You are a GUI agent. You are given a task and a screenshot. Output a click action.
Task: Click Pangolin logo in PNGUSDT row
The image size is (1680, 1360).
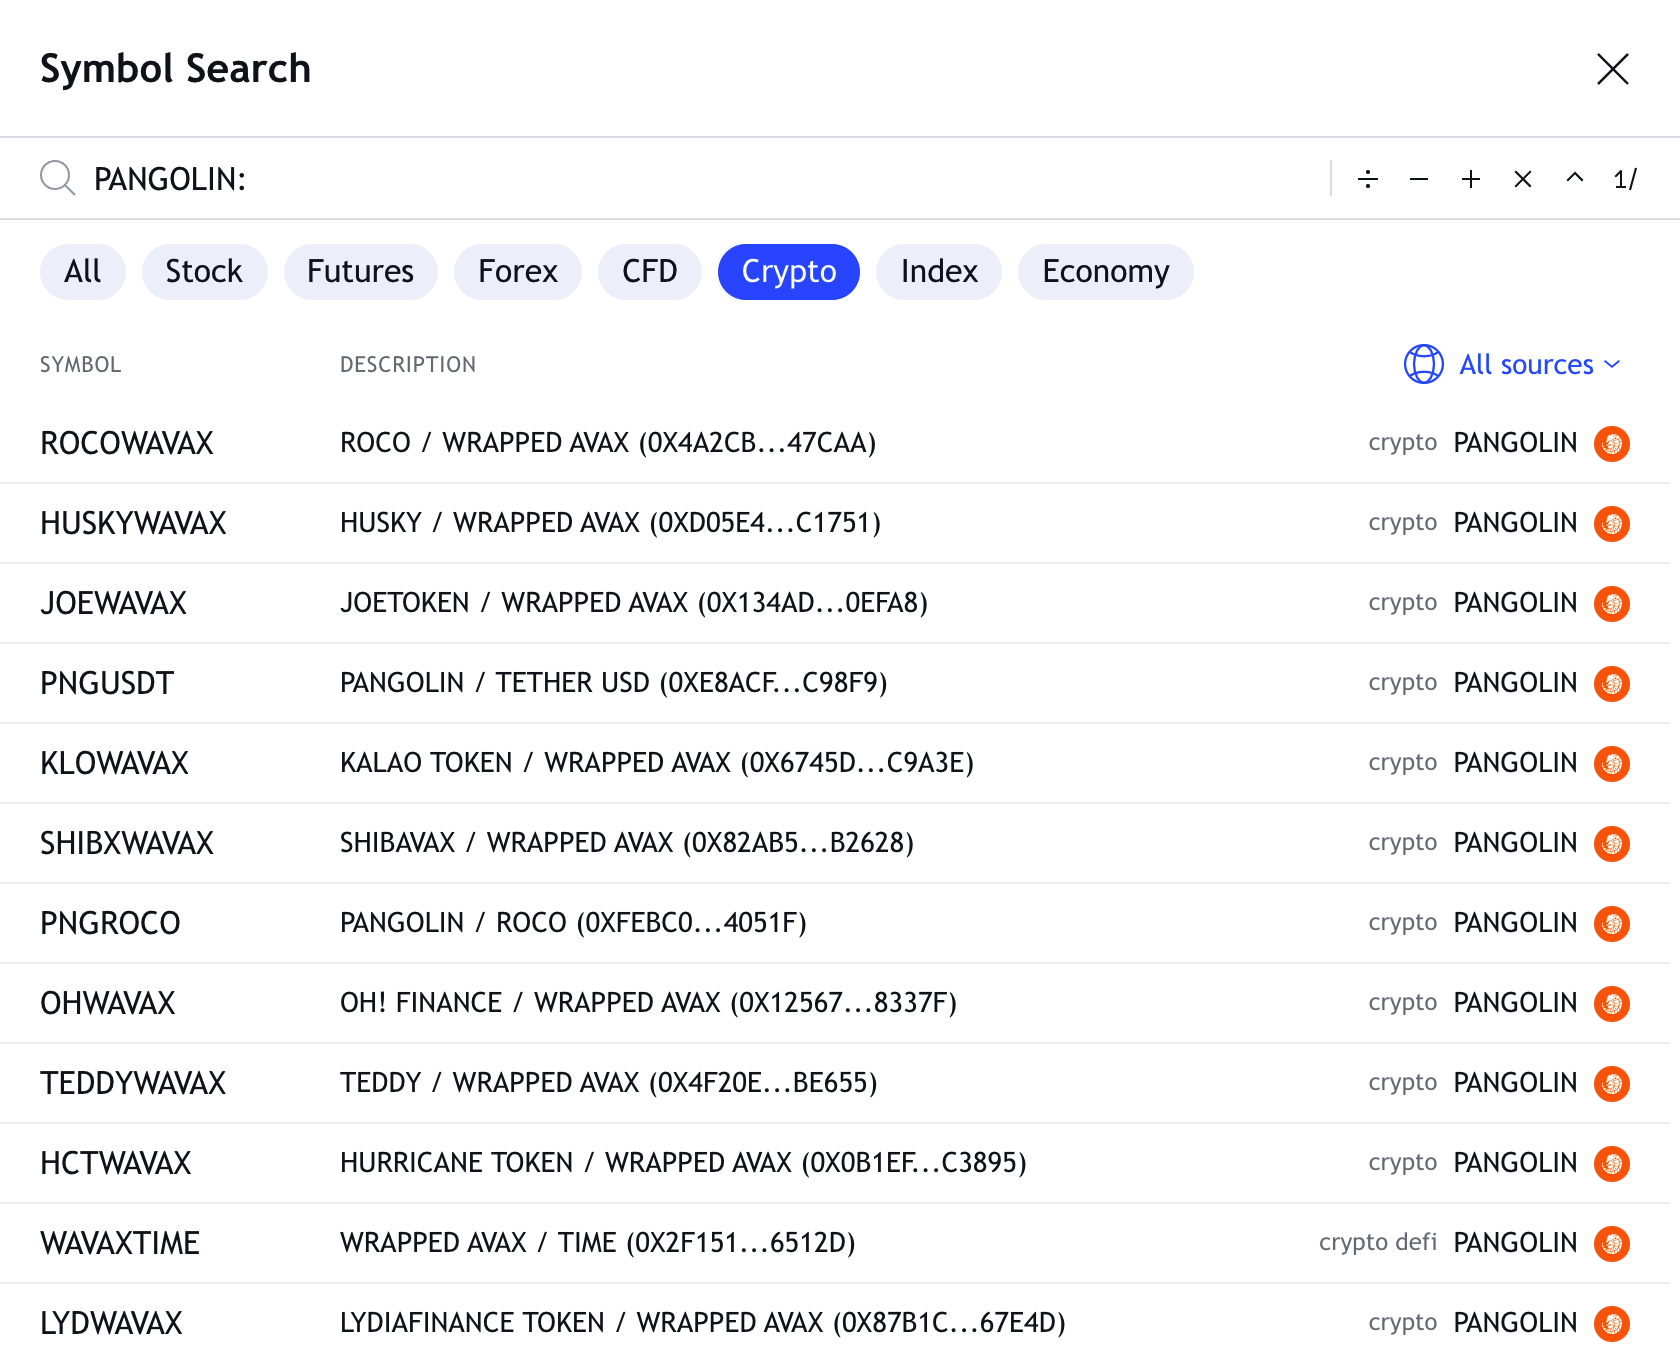pos(1611,683)
